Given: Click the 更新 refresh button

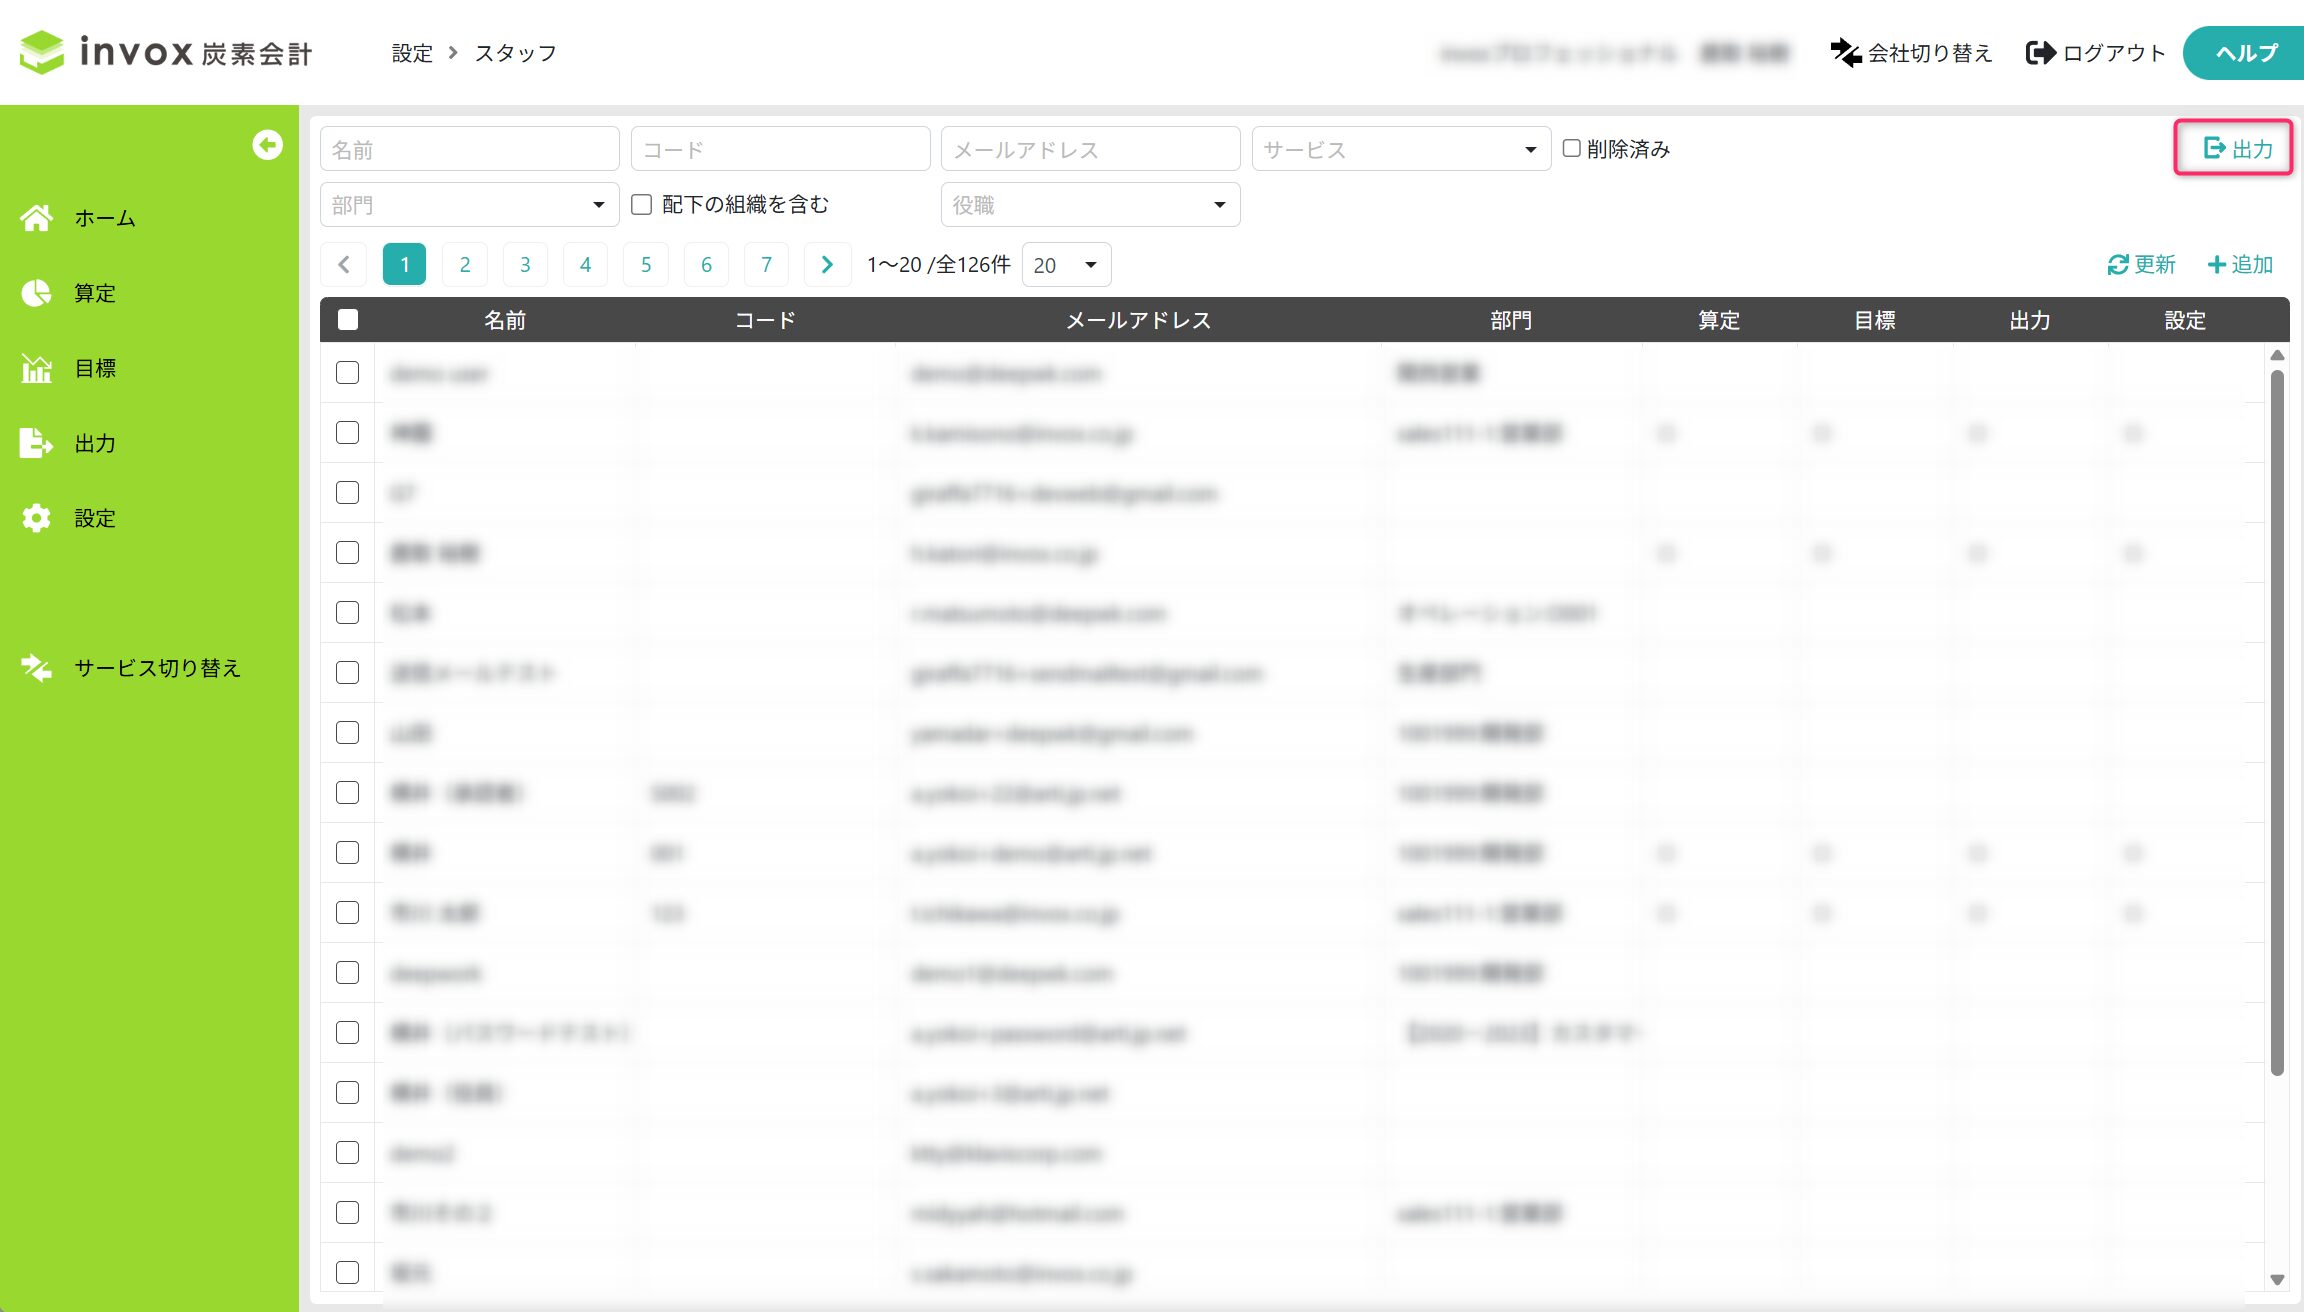Looking at the screenshot, I should 2141,264.
